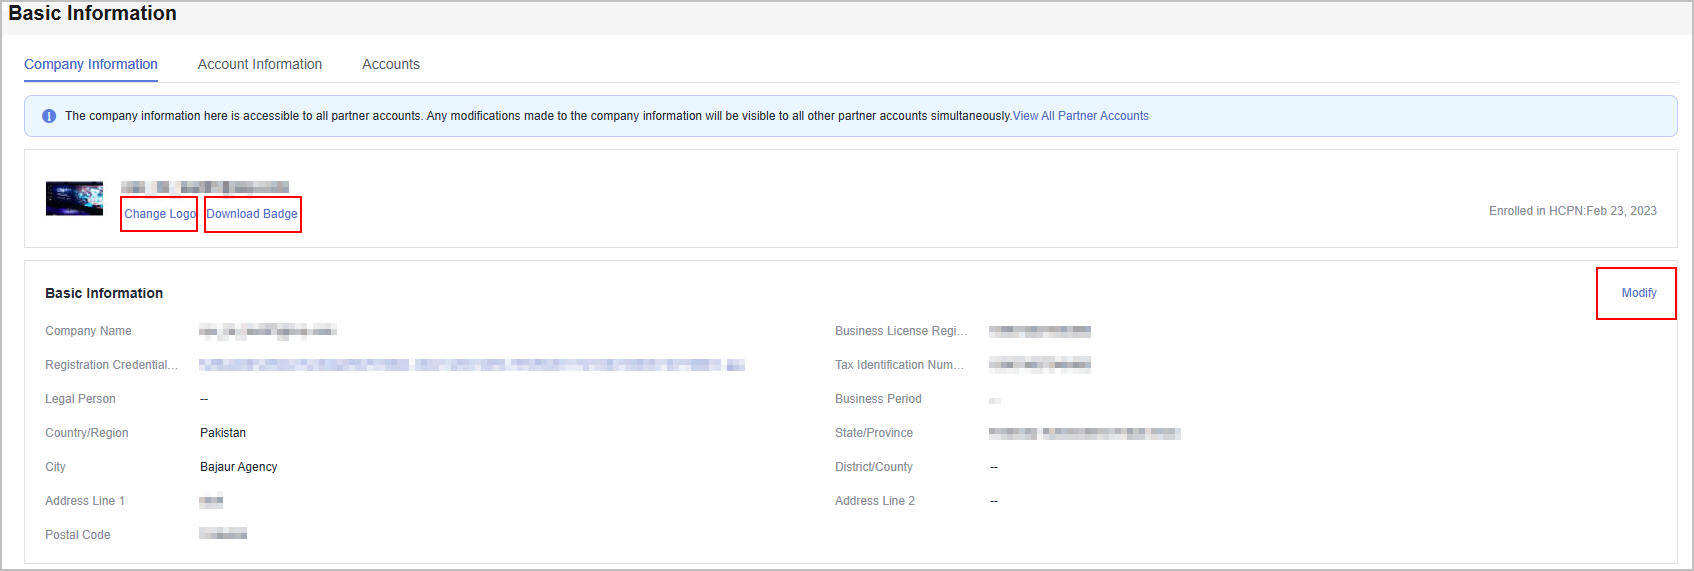The width and height of the screenshot is (1694, 571).
Task: Click the truncated Tax Identification Num... label
Action: (899, 365)
